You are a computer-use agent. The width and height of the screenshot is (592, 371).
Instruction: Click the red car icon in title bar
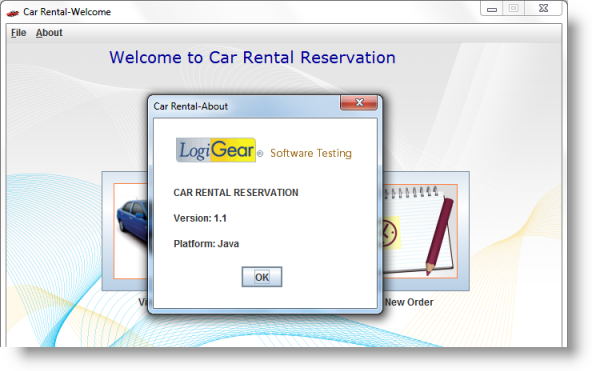[x=13, y=13]
